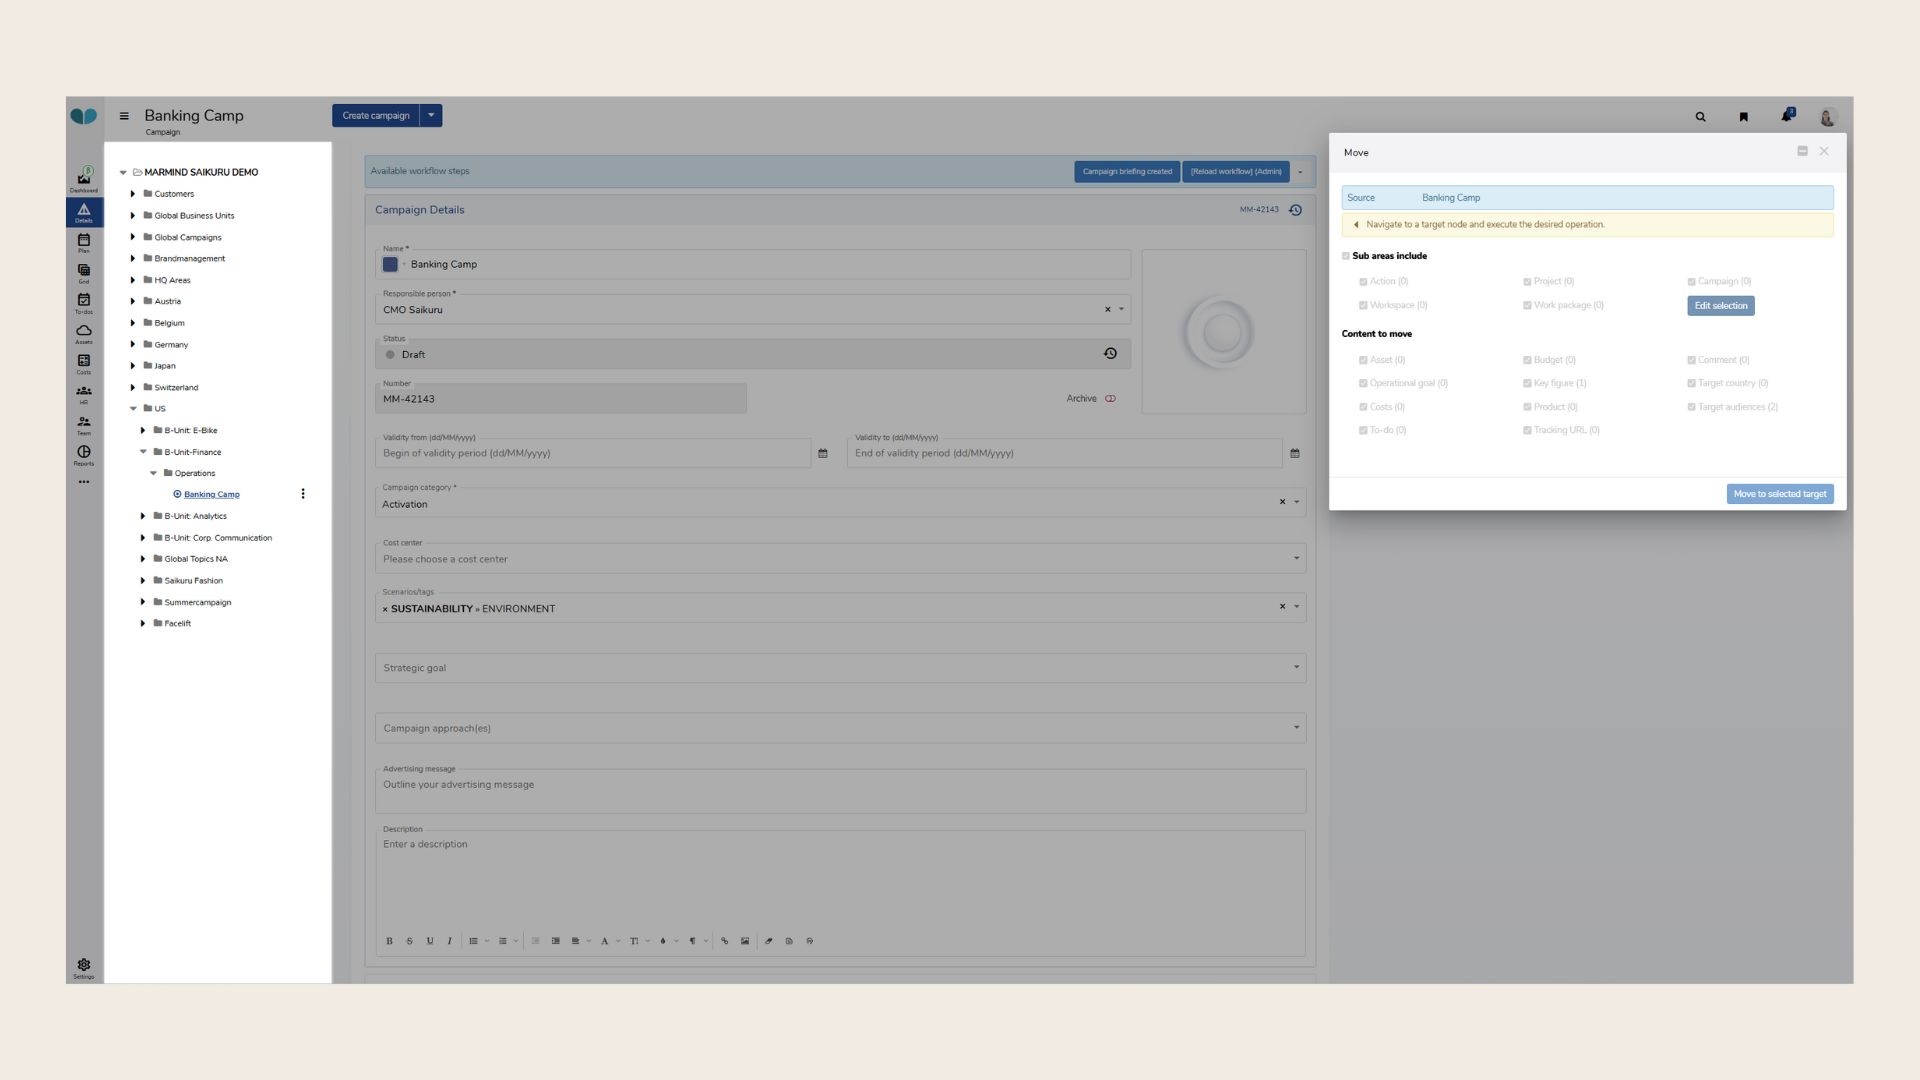Viewport: 1920px width, 1080px height.
Task: Expand the Germany tree folder
Action: pos(133,344)
